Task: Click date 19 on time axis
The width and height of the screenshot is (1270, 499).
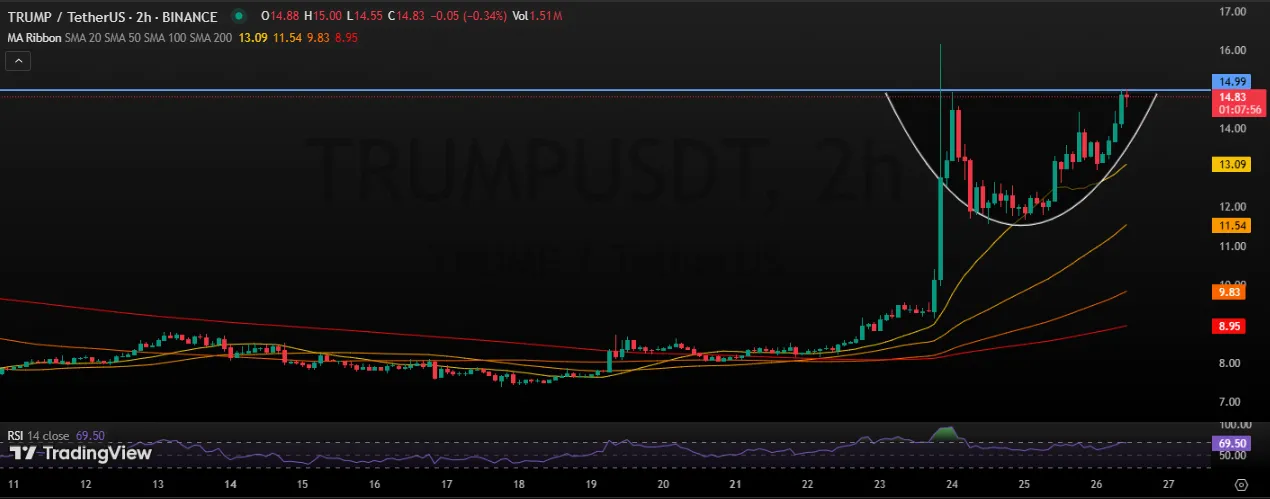Action: coord(591,484)
